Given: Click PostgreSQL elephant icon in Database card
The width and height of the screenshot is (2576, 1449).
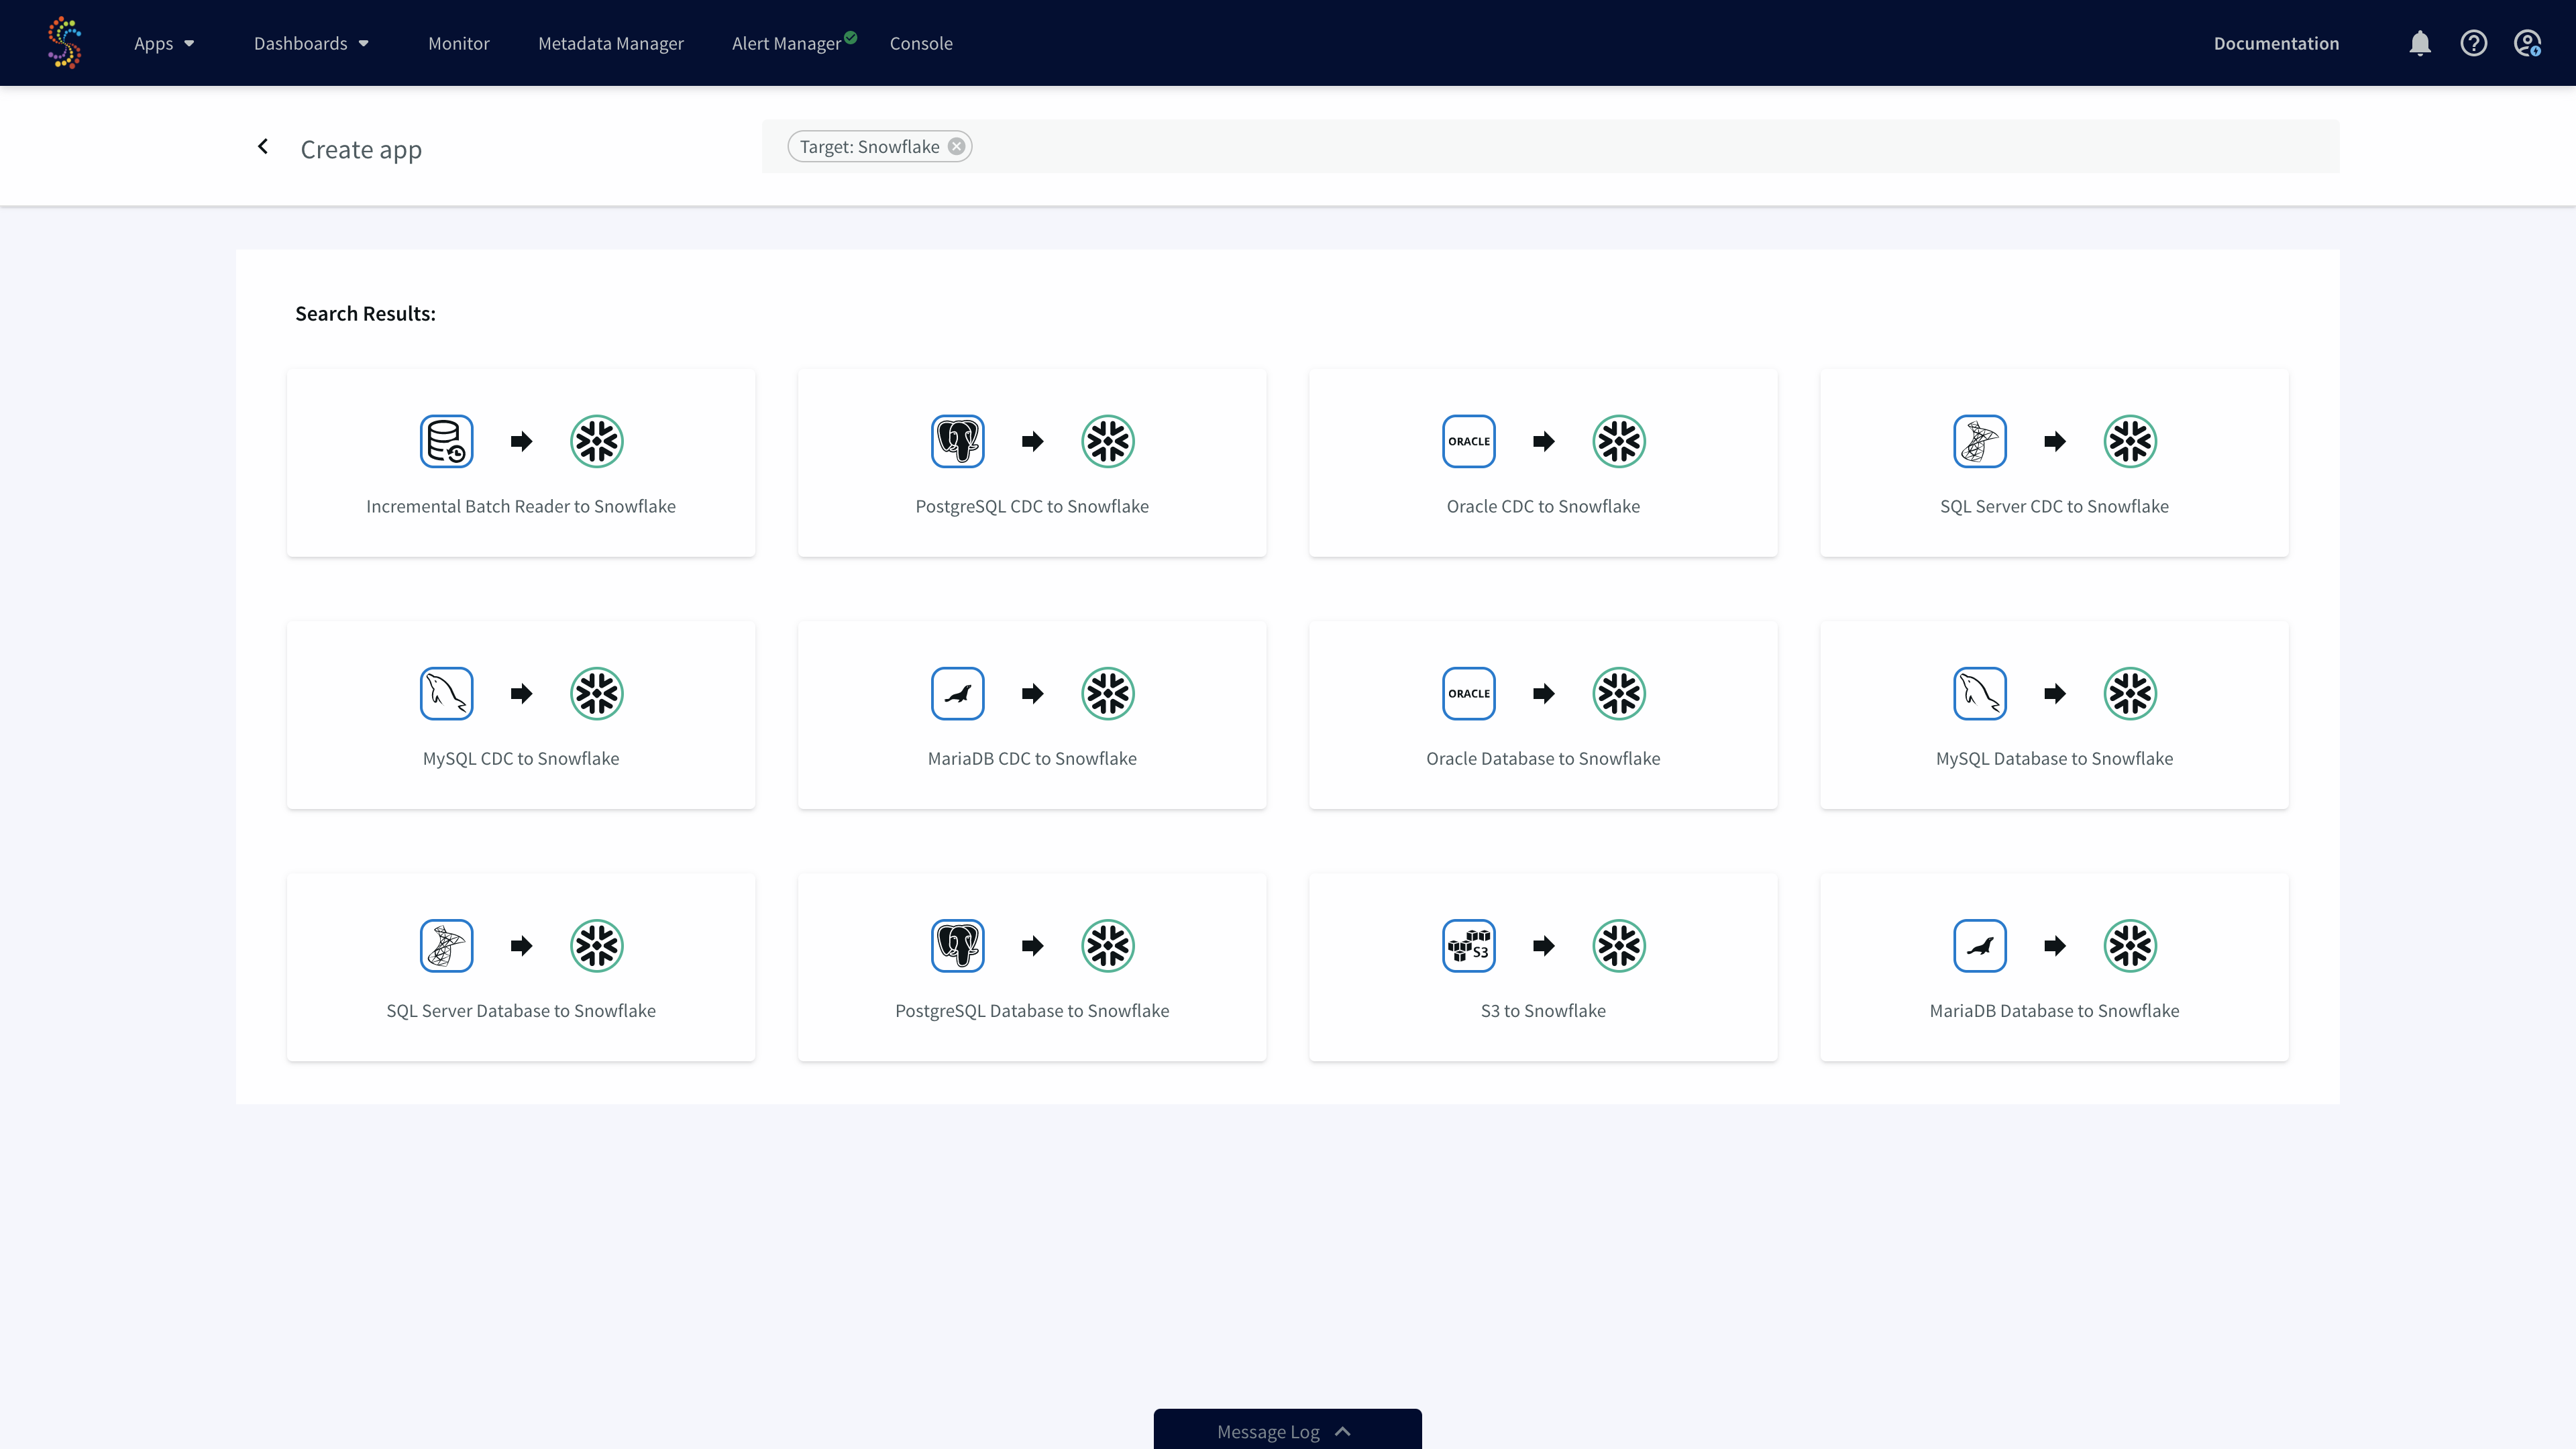Looking at the screenshot, I should [957, 945].
